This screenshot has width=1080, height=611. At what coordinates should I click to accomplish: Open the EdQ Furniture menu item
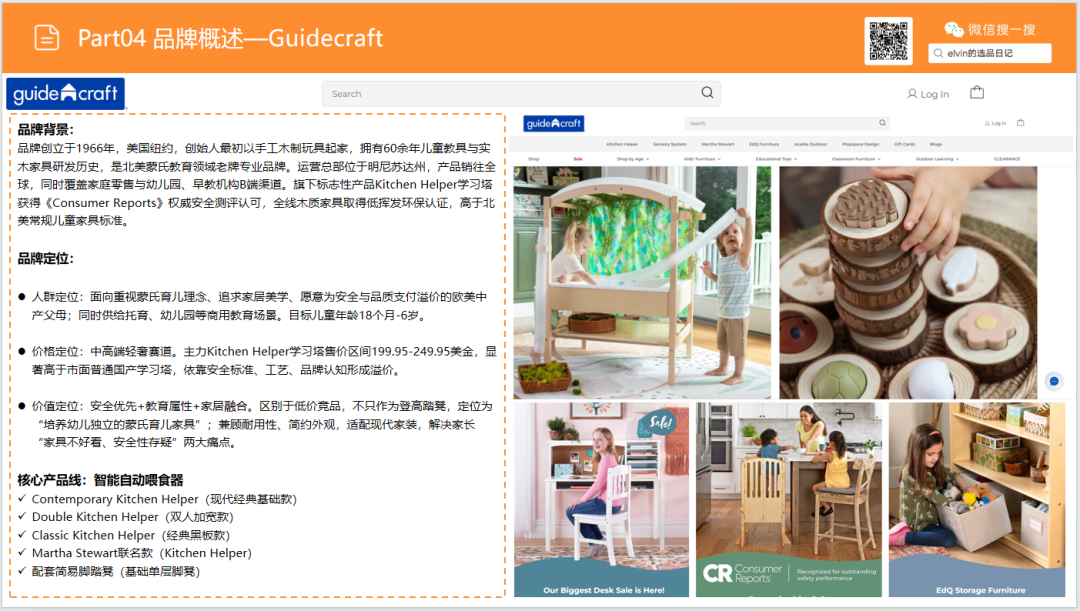click(764, 144)
